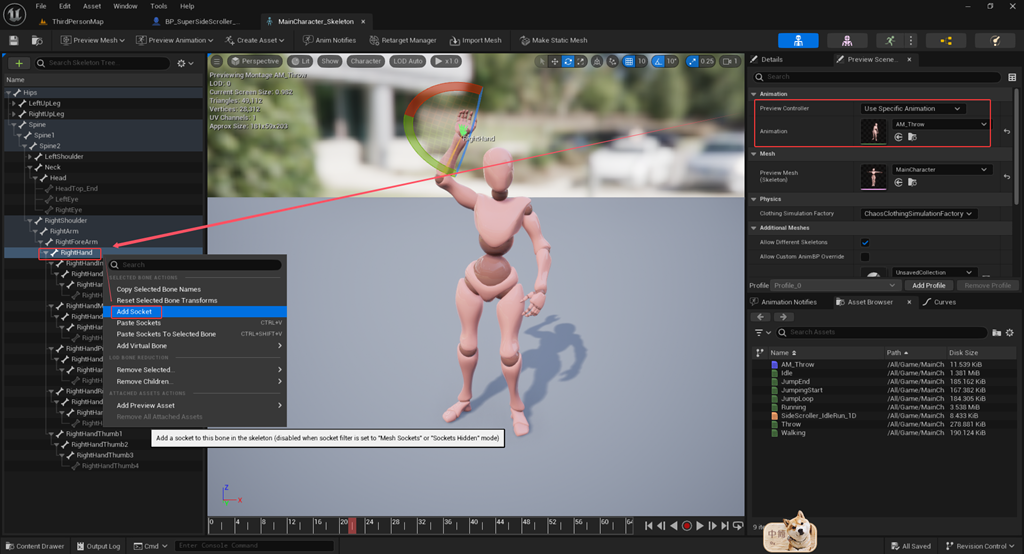This screenshot has width=1024, height=554.
Task: Open Physics asset mode icon
Action: click(995, 41)
